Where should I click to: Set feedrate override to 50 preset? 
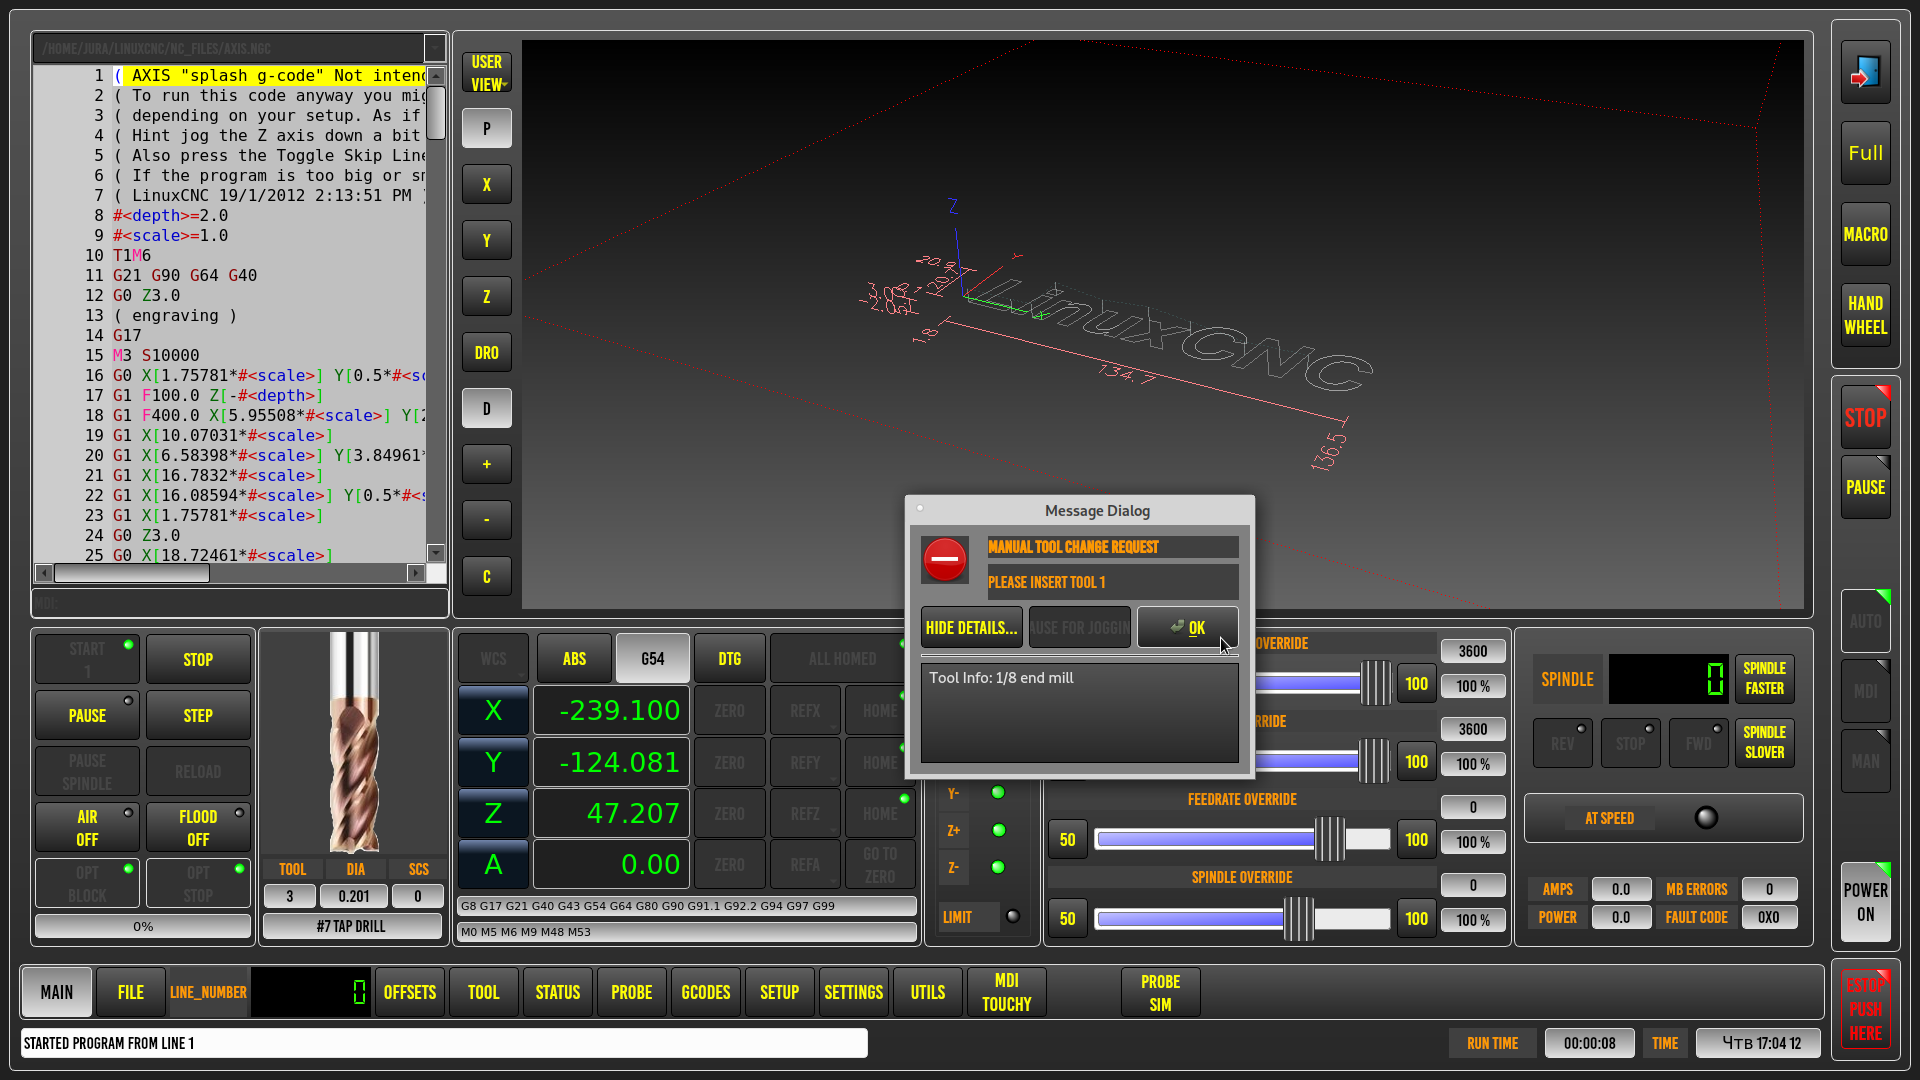[x=1068, y=840]
